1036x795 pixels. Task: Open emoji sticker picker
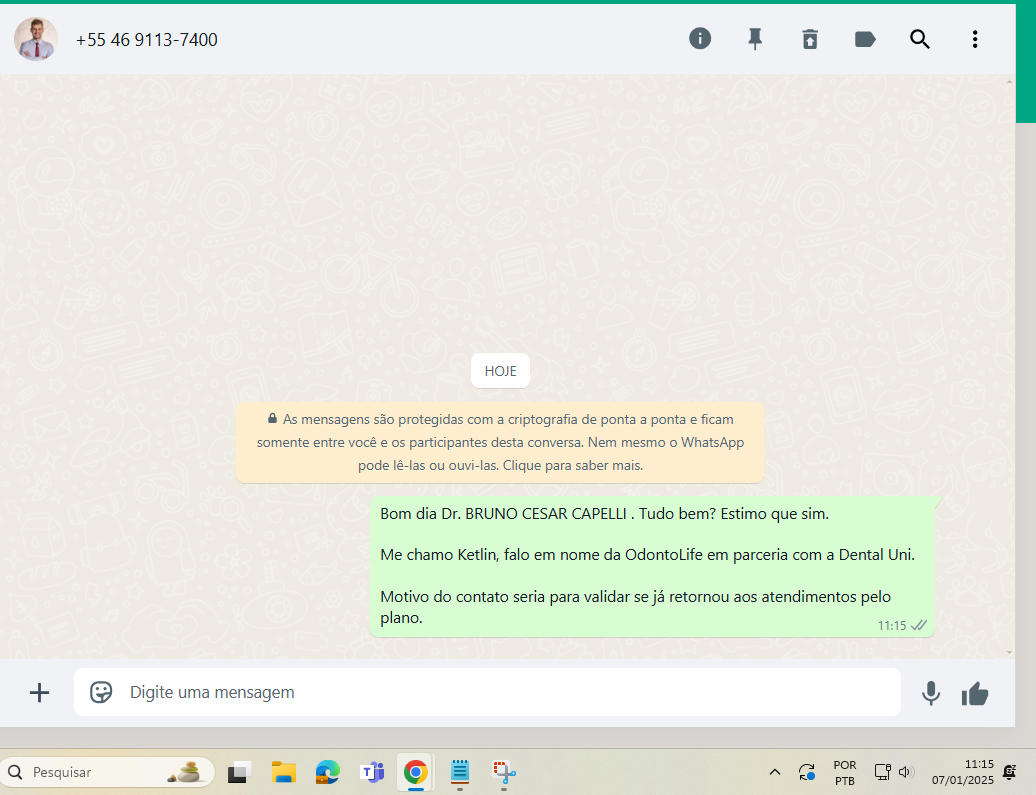tap(101, 693)
